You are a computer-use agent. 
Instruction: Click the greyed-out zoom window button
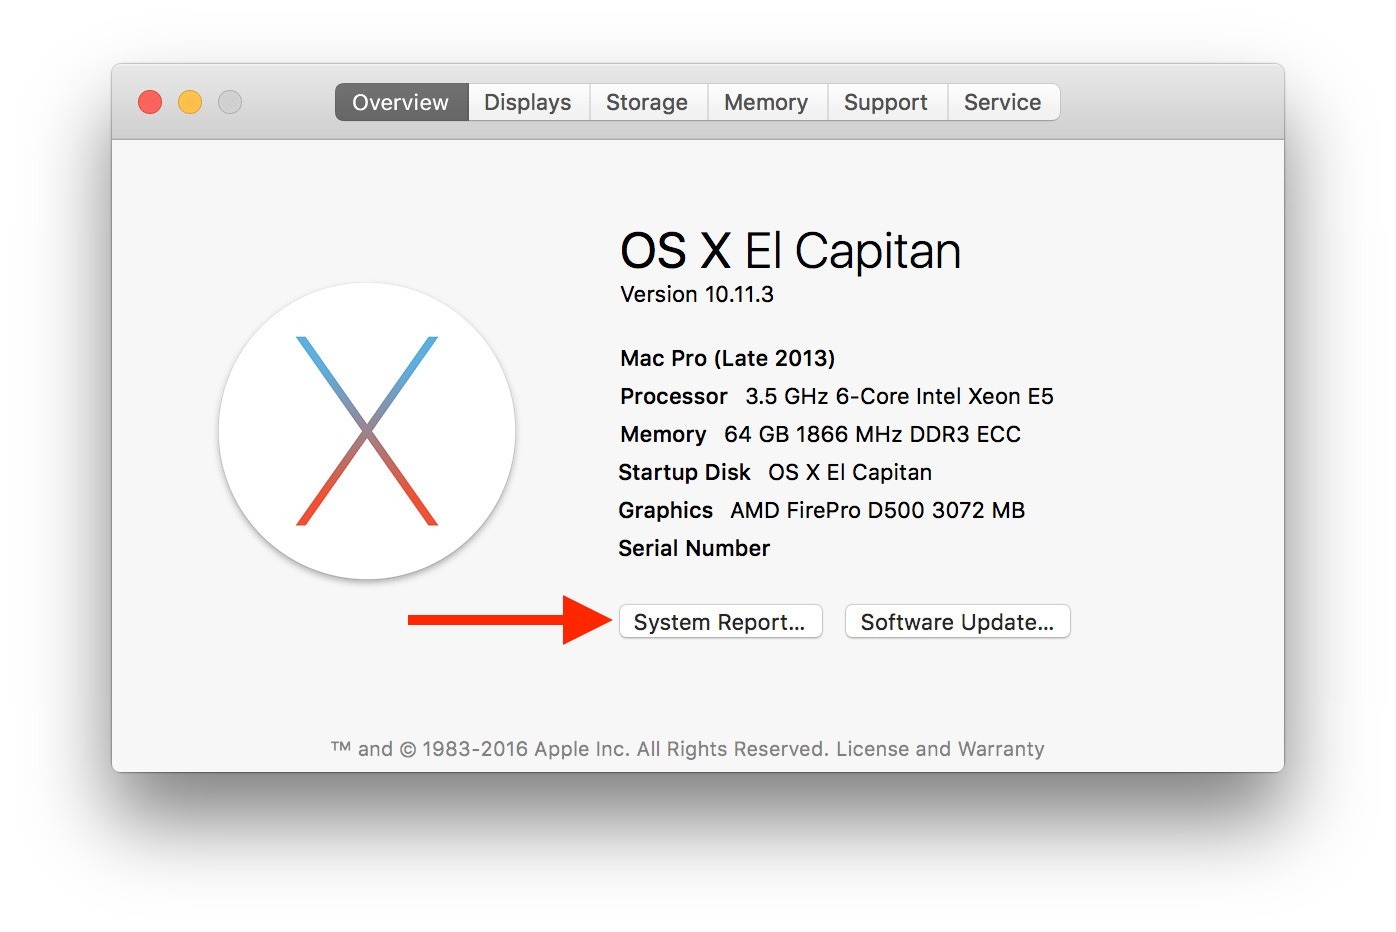(x=230, y=102)
